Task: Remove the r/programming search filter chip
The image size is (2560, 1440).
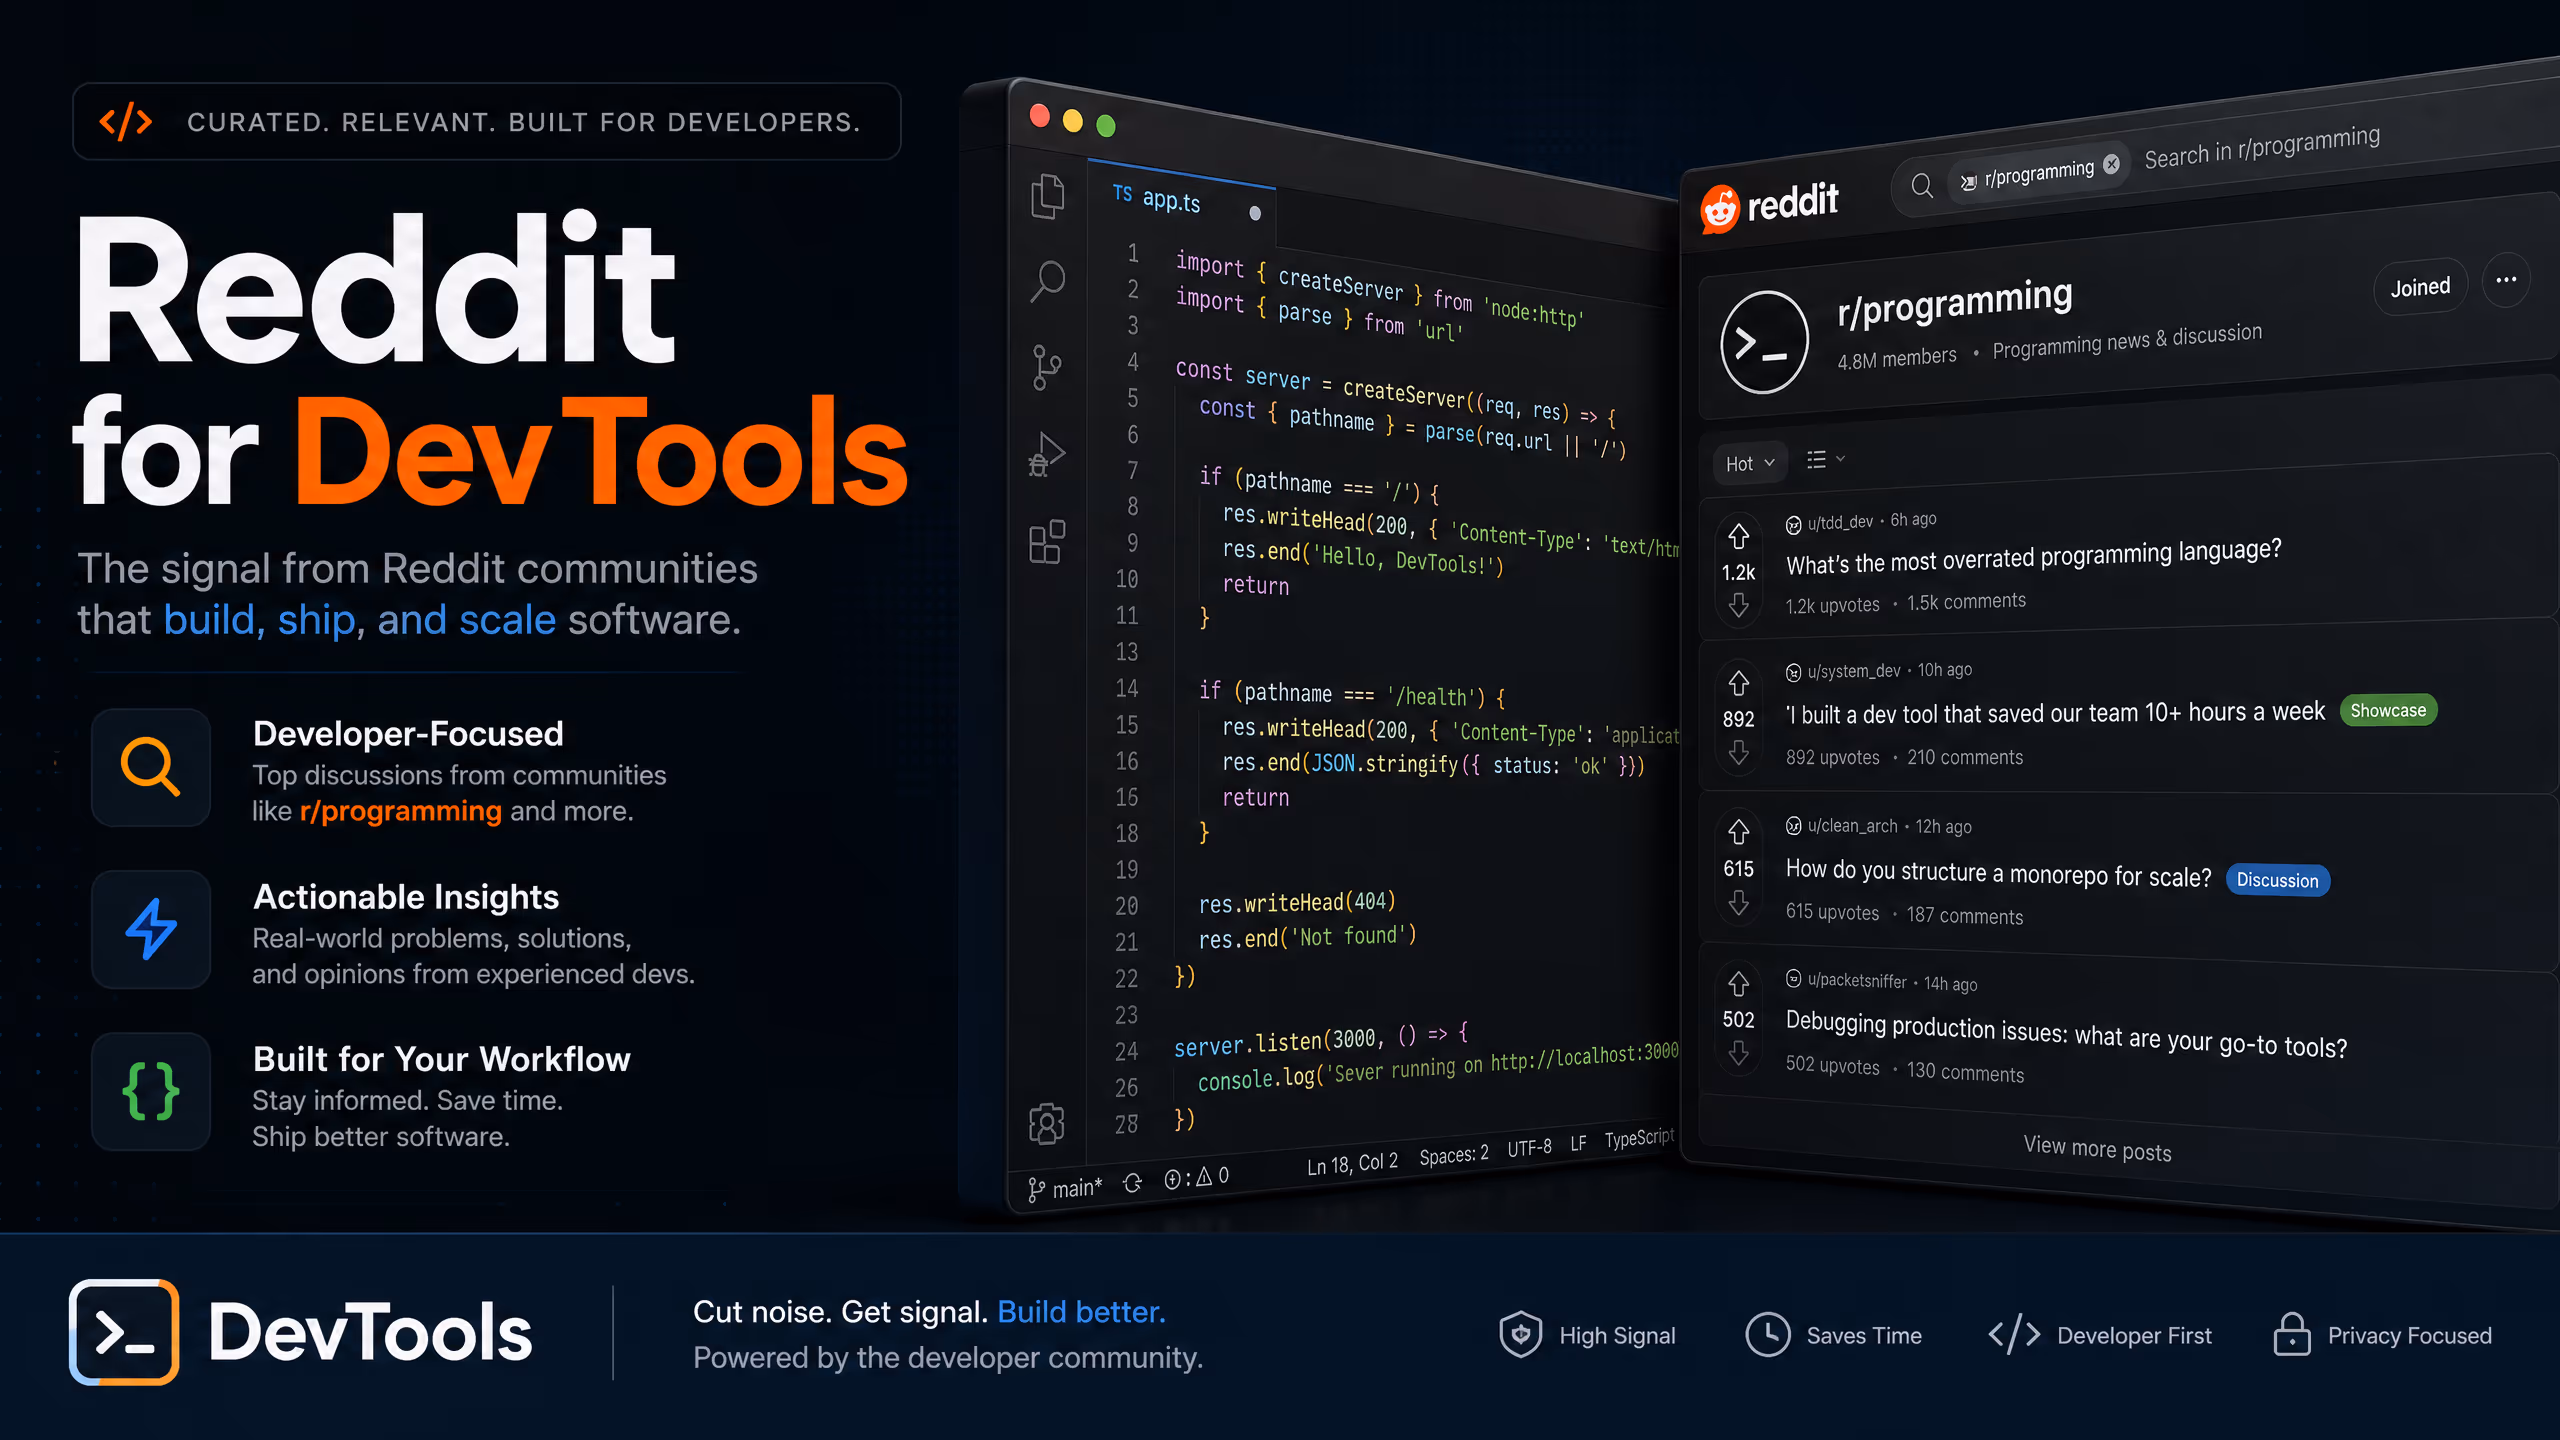Action: point(2111,164)
